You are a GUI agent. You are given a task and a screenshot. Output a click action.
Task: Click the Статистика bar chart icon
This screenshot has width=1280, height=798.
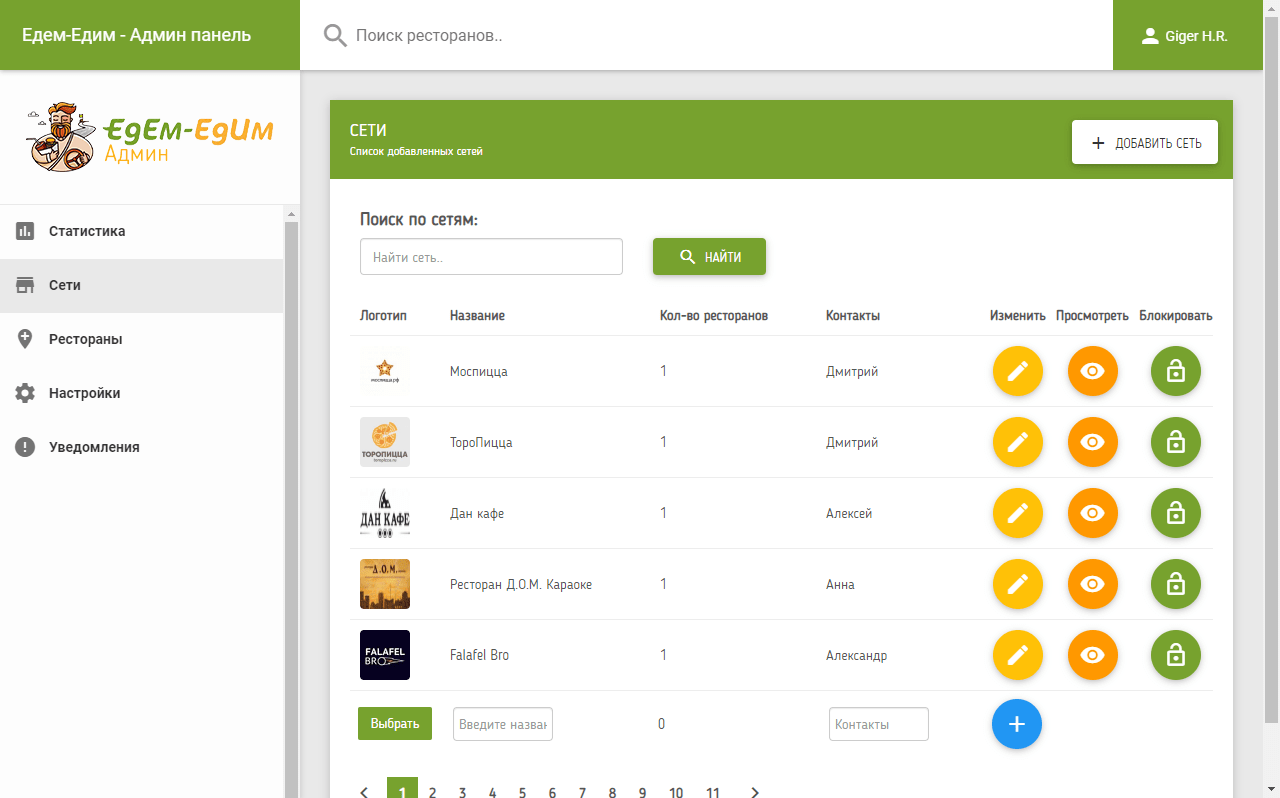pyautogui.click(x=25, y=231)
